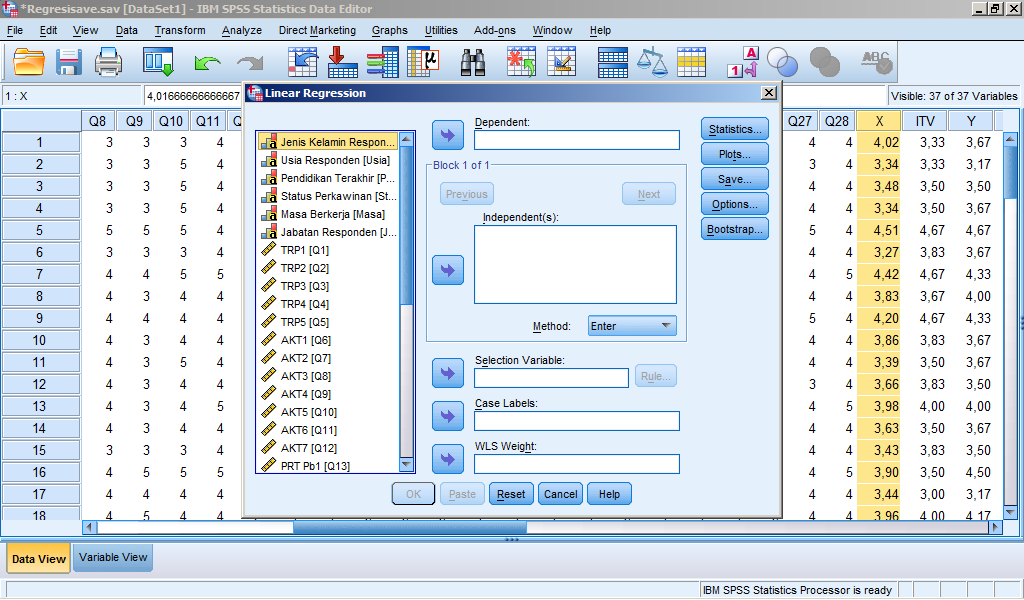Select Masa Berkerja [Masa] variable
1024x600 pixels.
328,214
